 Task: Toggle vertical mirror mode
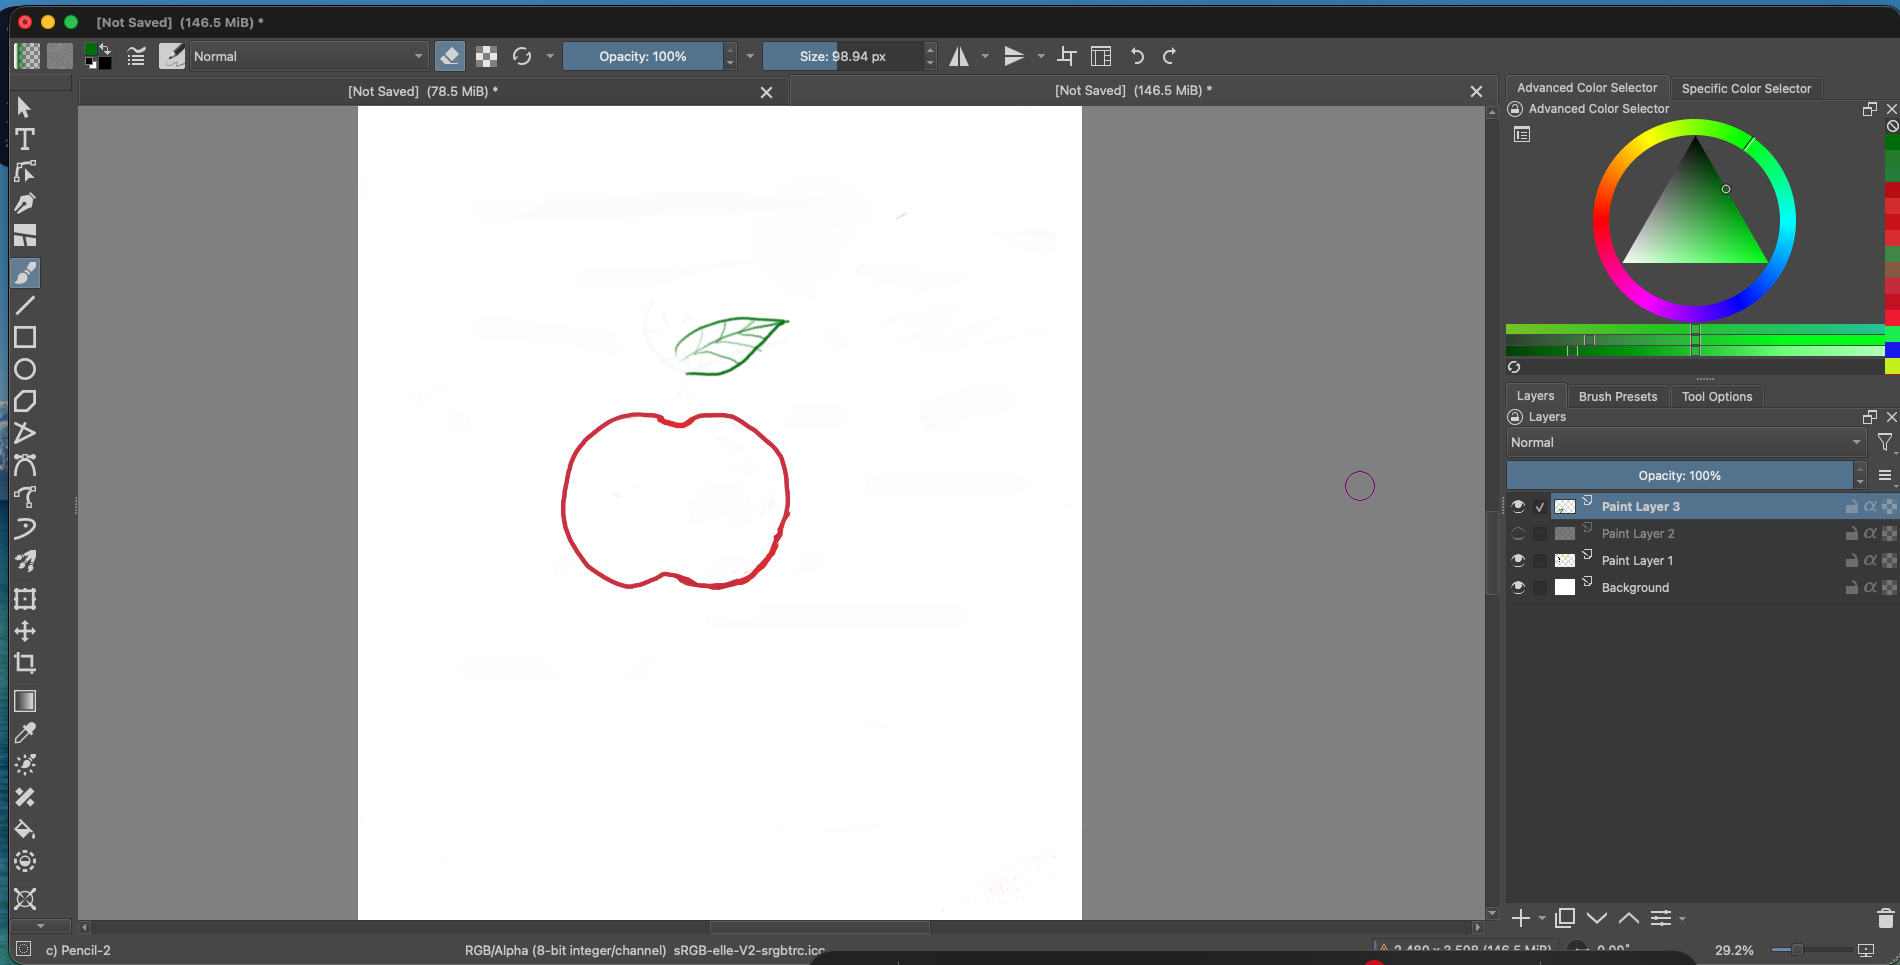(1014, 56)
